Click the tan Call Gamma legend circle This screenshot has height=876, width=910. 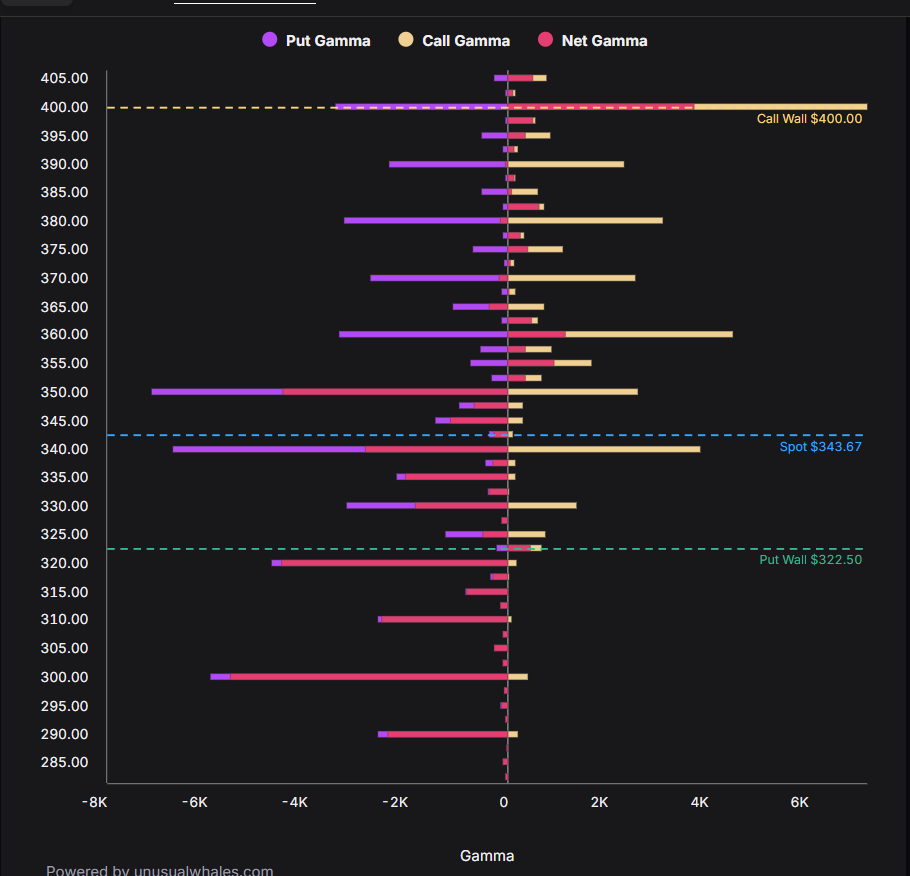tap(406, 39)
